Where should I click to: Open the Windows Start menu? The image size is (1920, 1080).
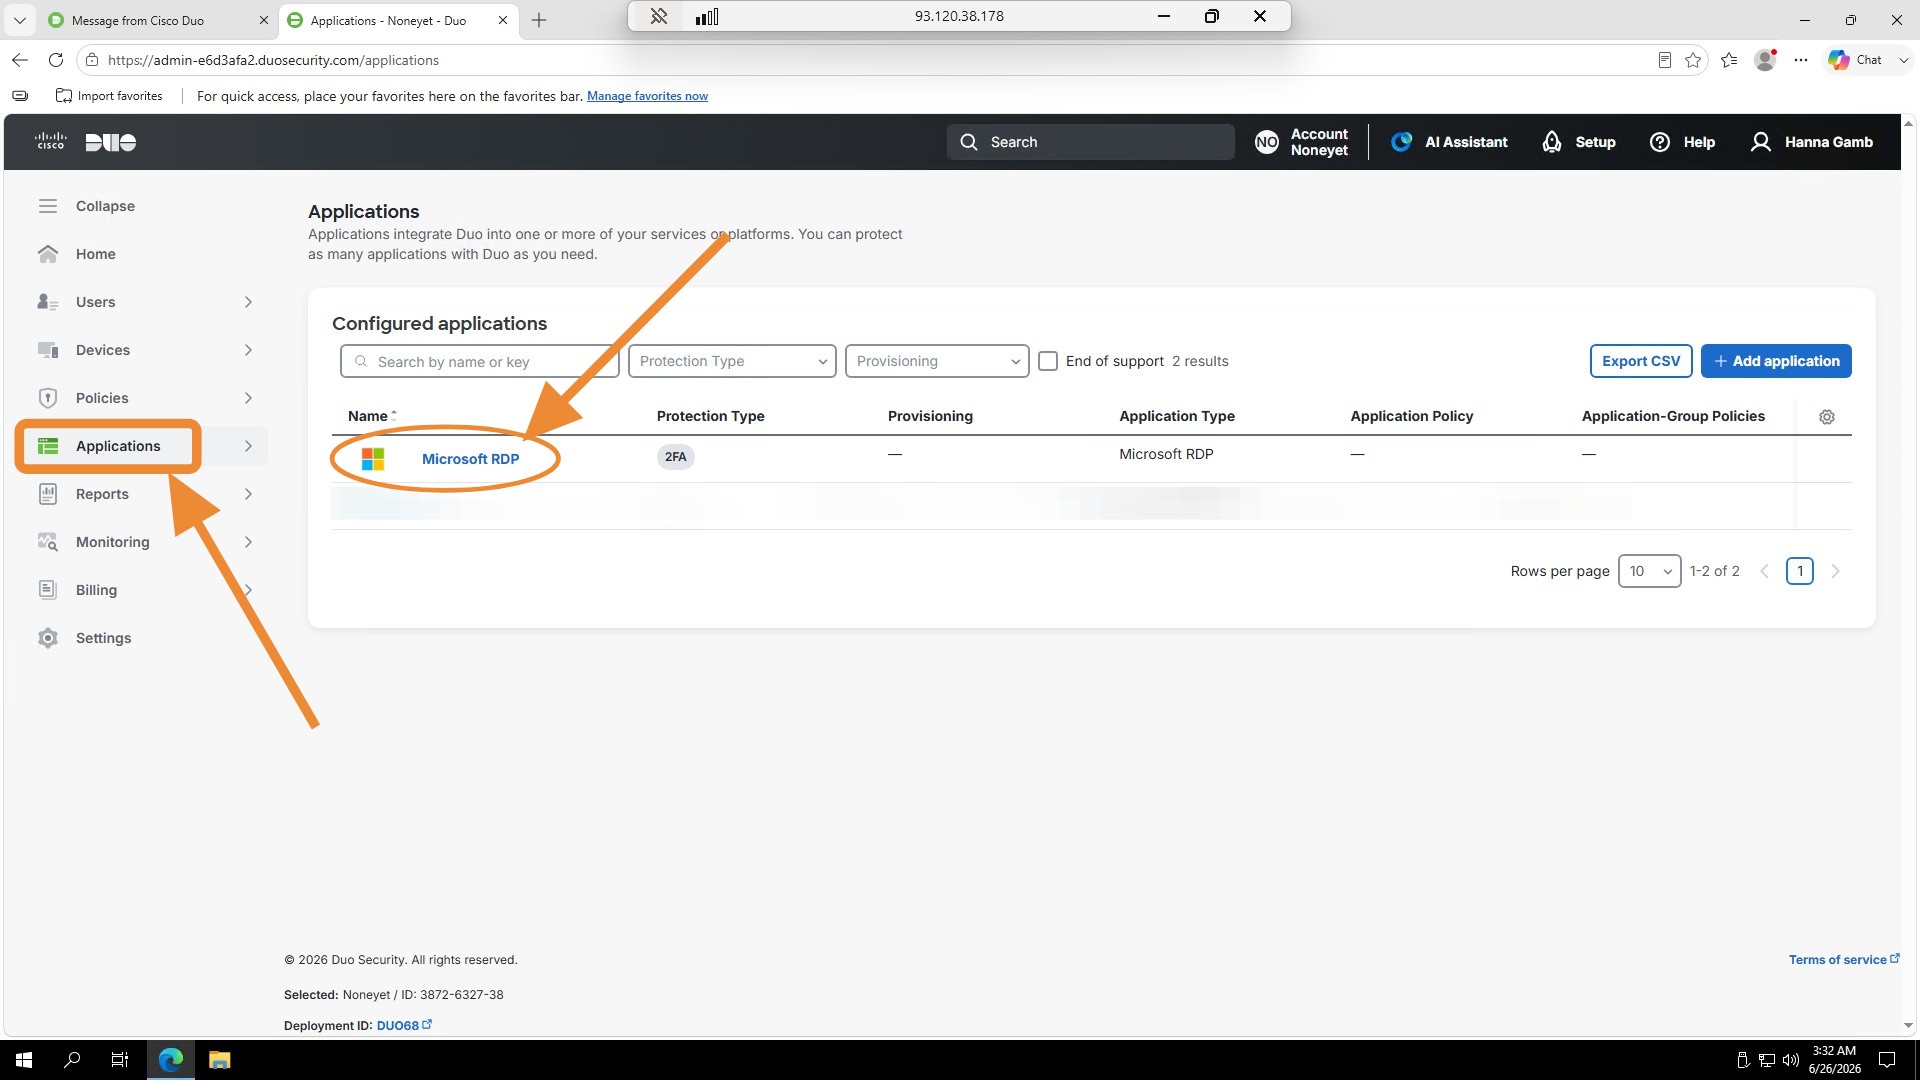point(24,1060)
